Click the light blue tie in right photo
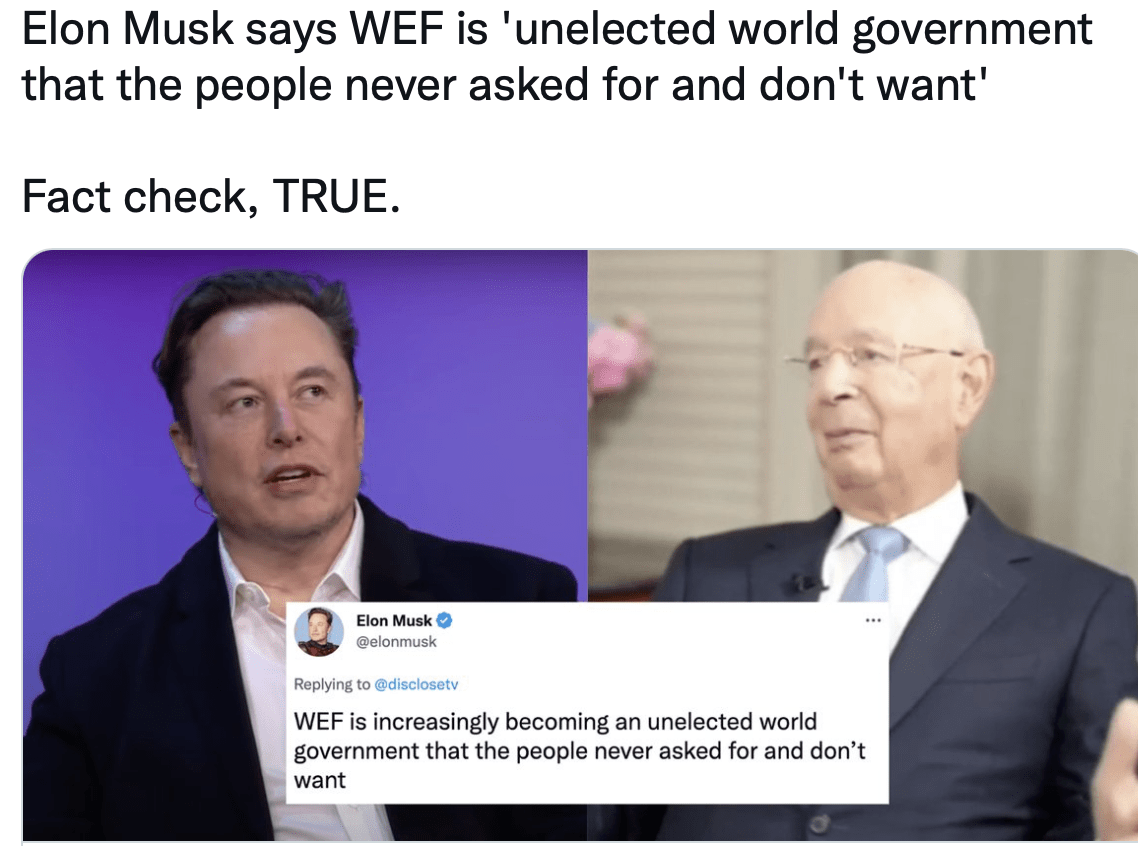Viewport: 1138px width, 846px height. pyautogui.click(x=873, y=562)
